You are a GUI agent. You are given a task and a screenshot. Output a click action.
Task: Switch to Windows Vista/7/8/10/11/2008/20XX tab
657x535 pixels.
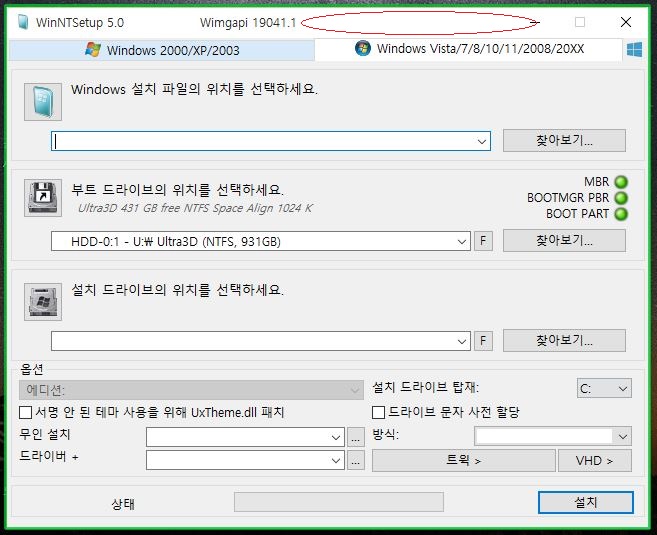(x=468, y=49)
